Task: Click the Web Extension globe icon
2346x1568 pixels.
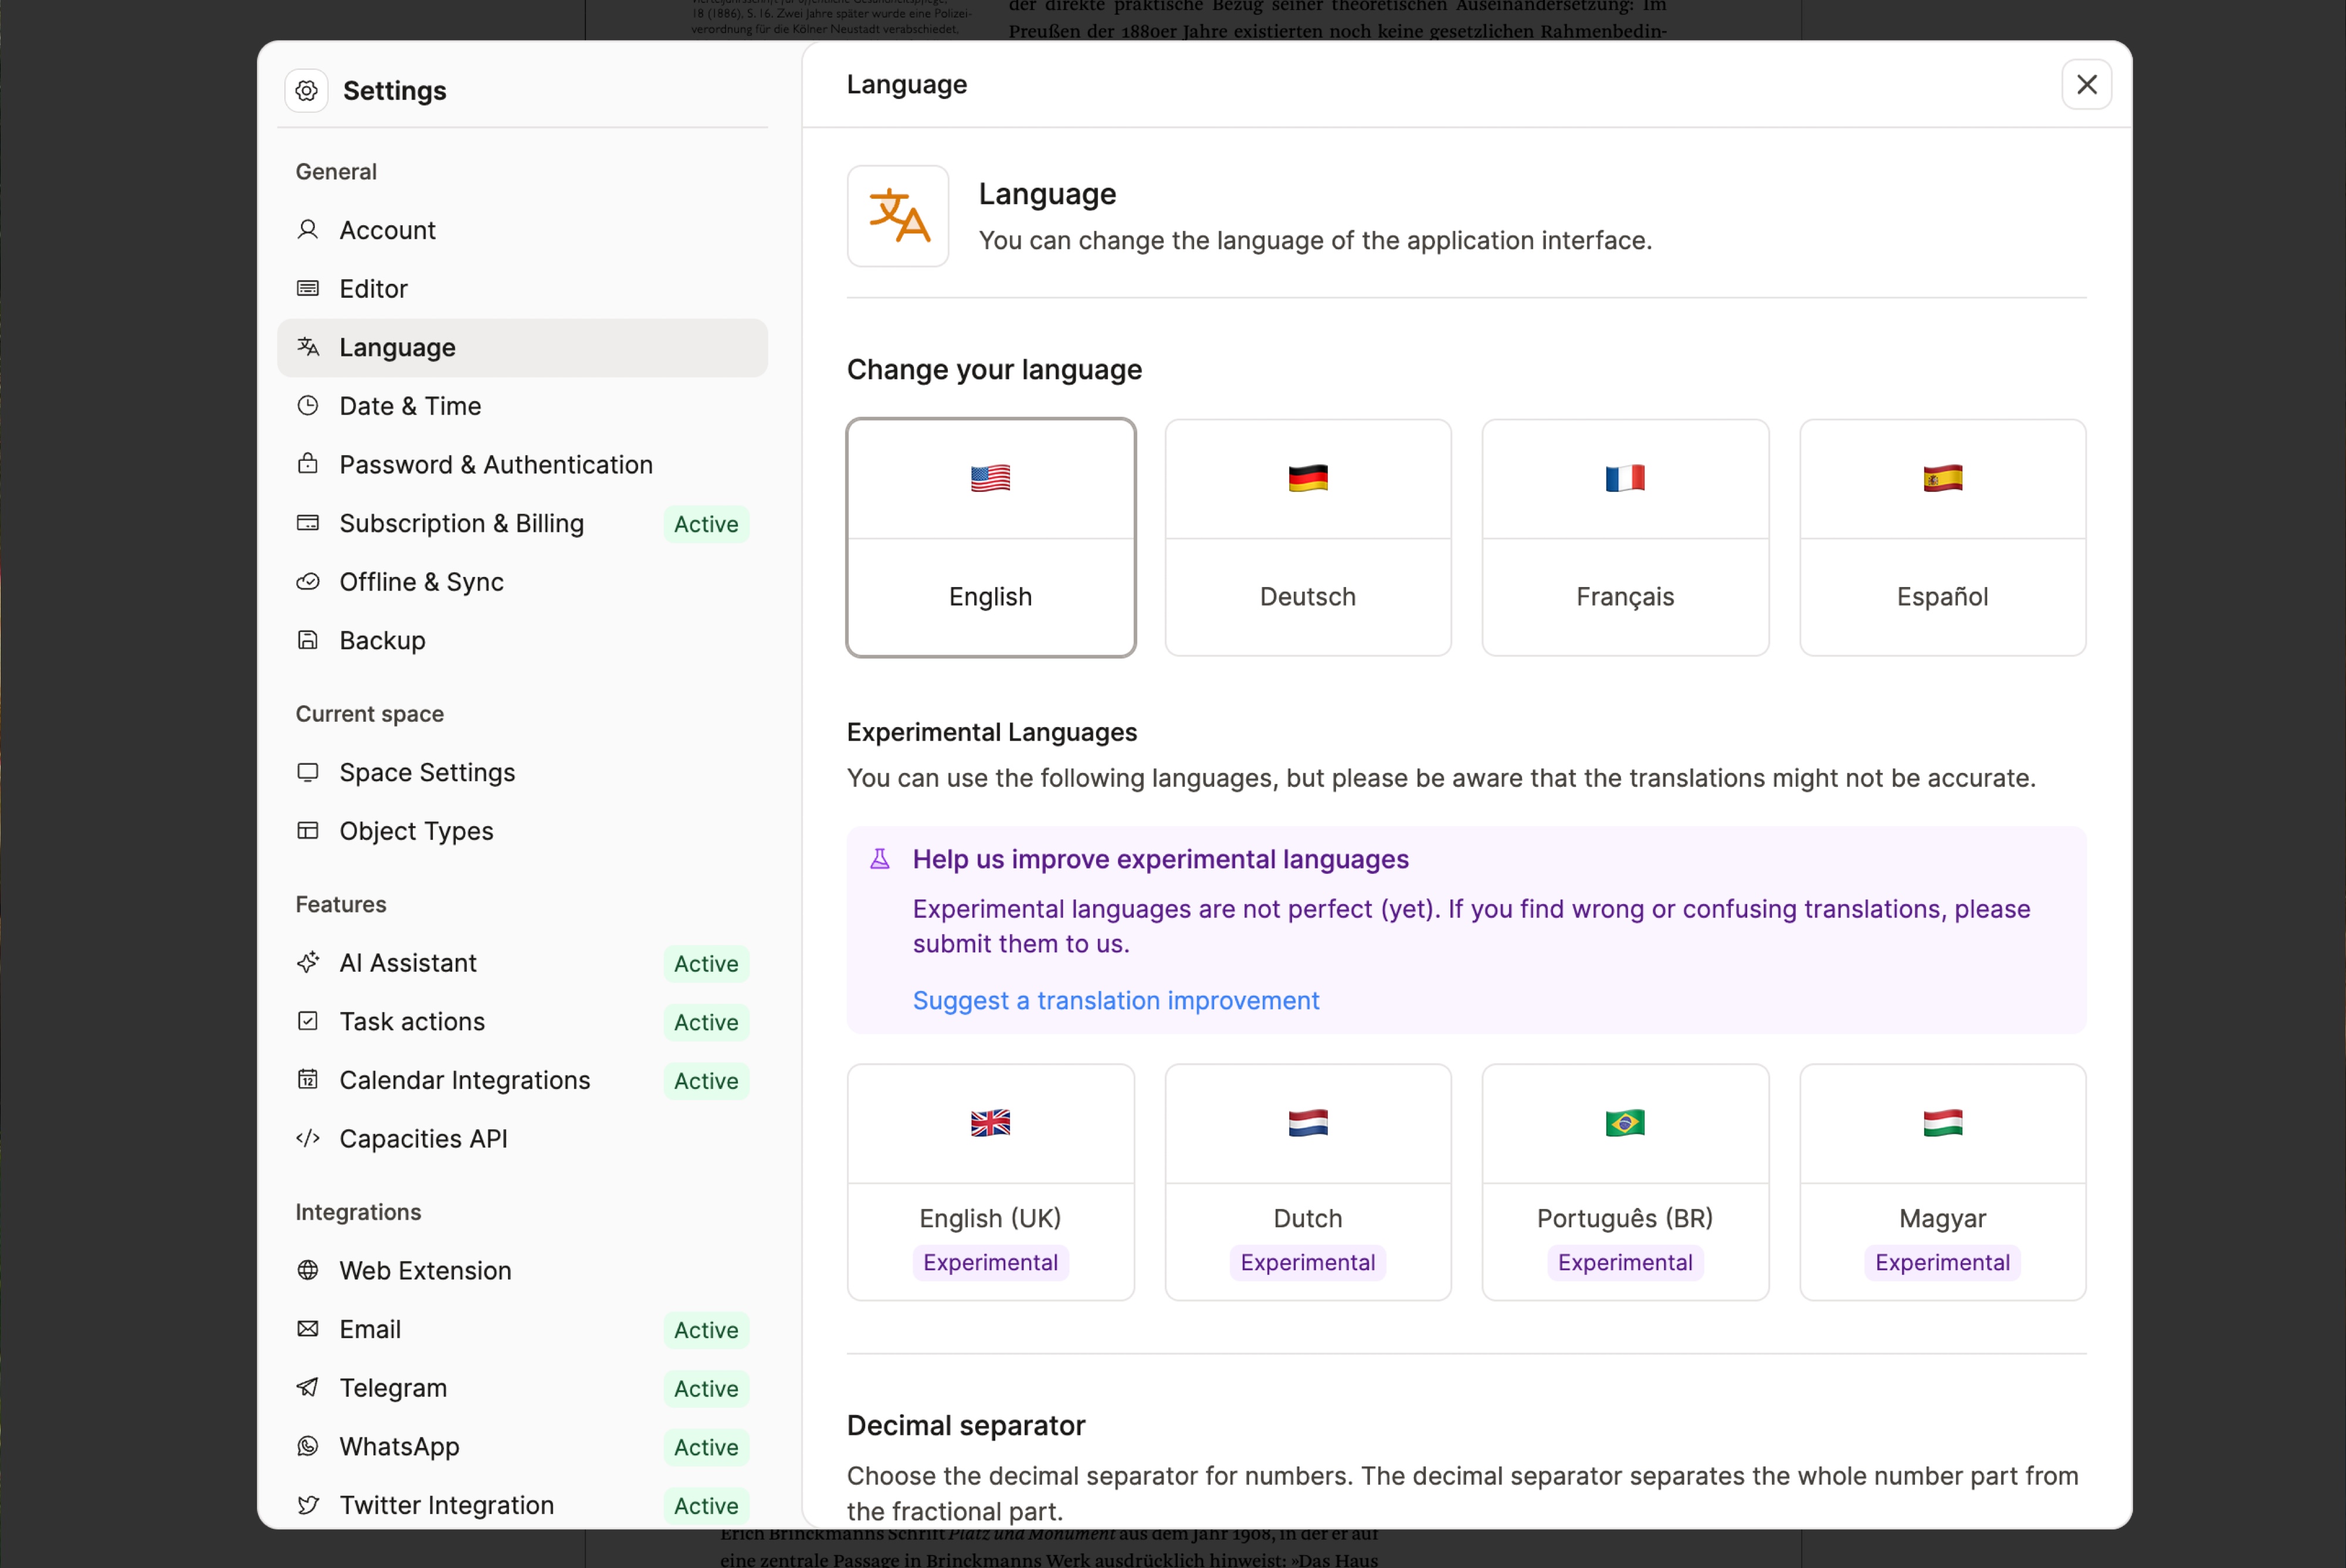Action: tap(308, 1270)
